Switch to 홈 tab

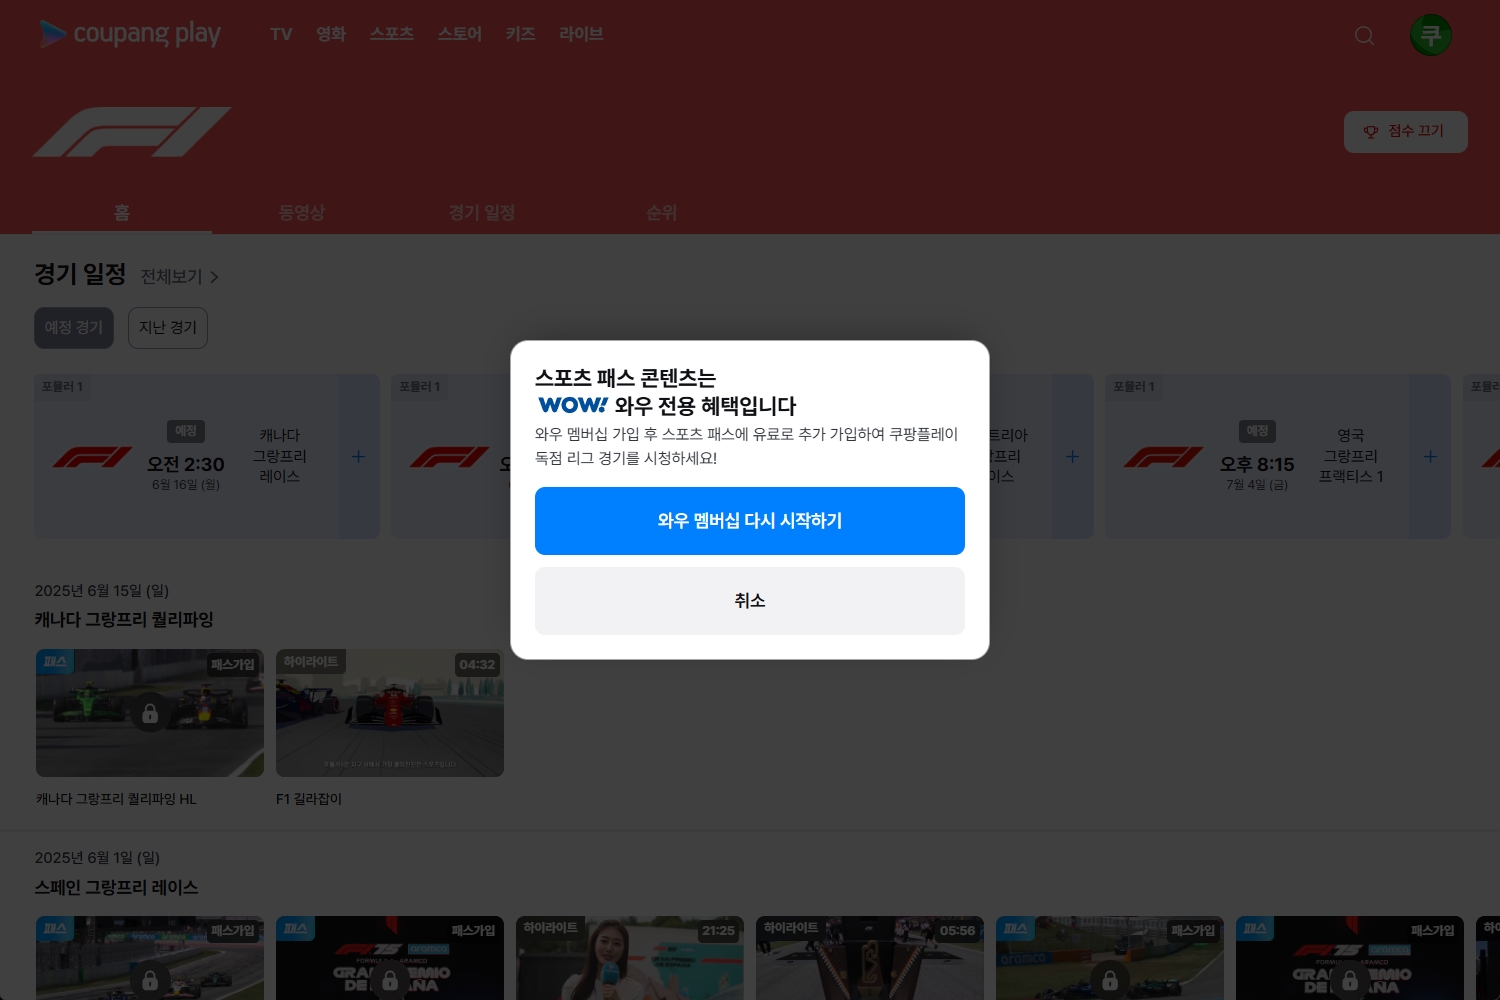coord(122,212)
